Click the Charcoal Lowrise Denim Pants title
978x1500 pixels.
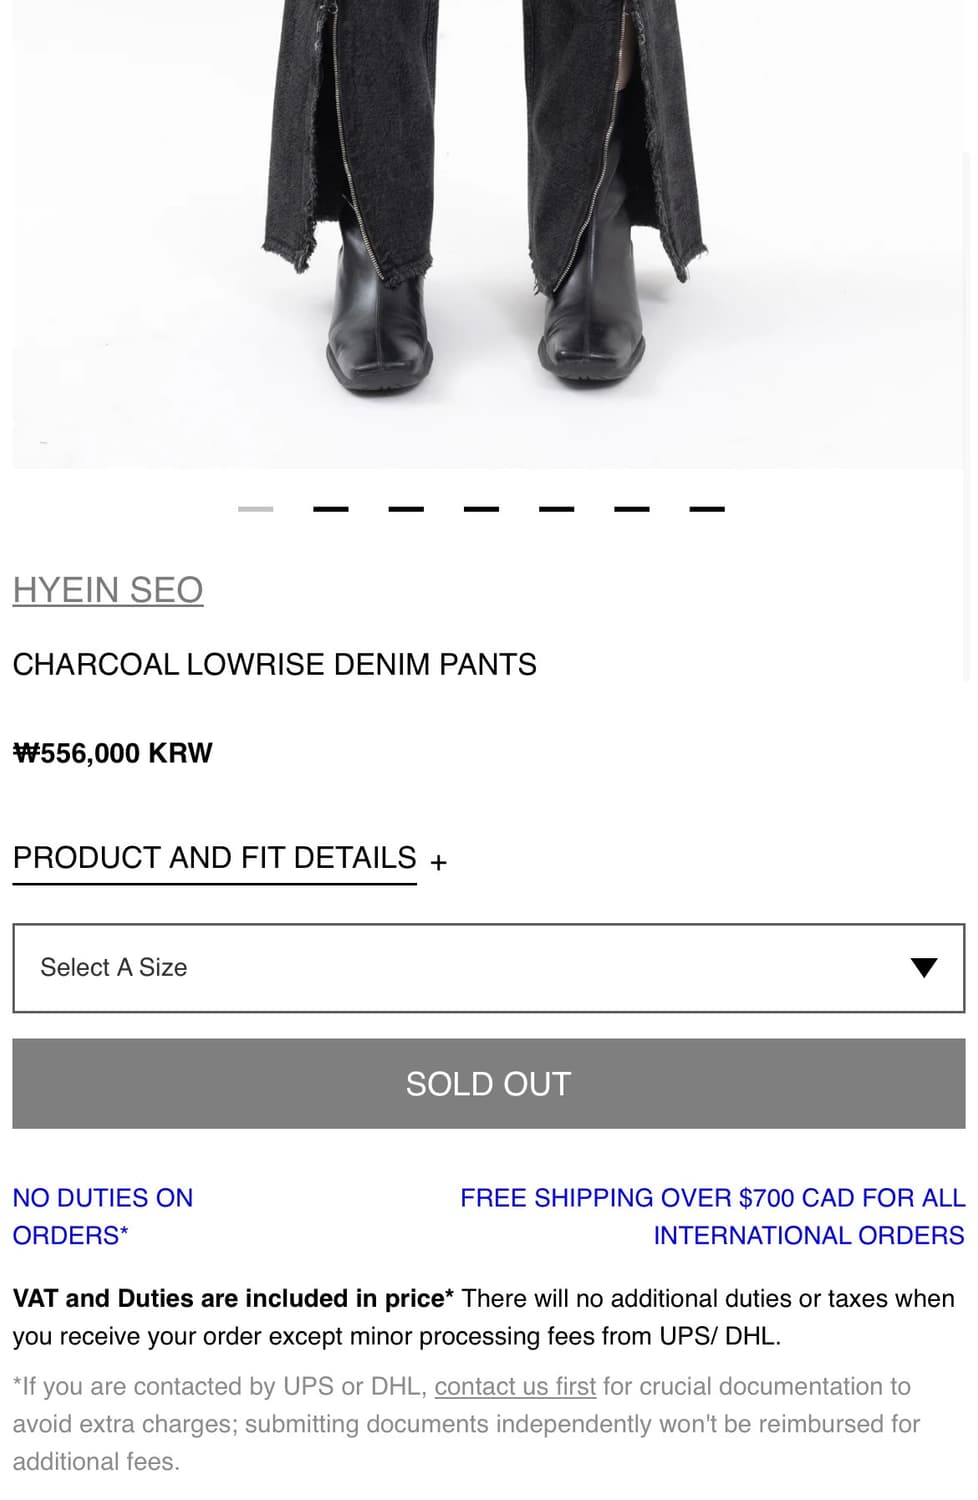click(275, 664)
